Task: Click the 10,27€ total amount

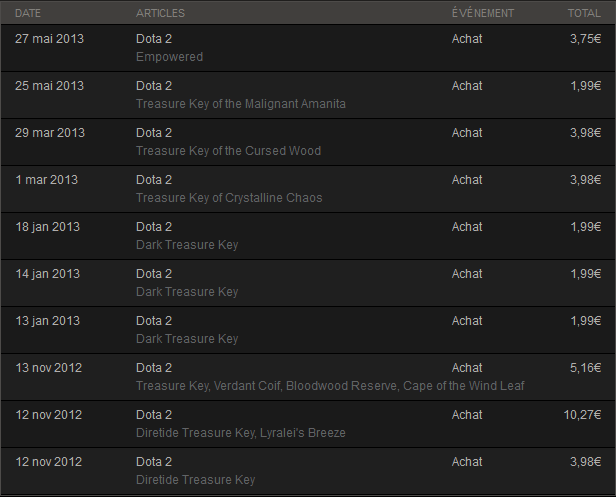Action: click(582, 415)
